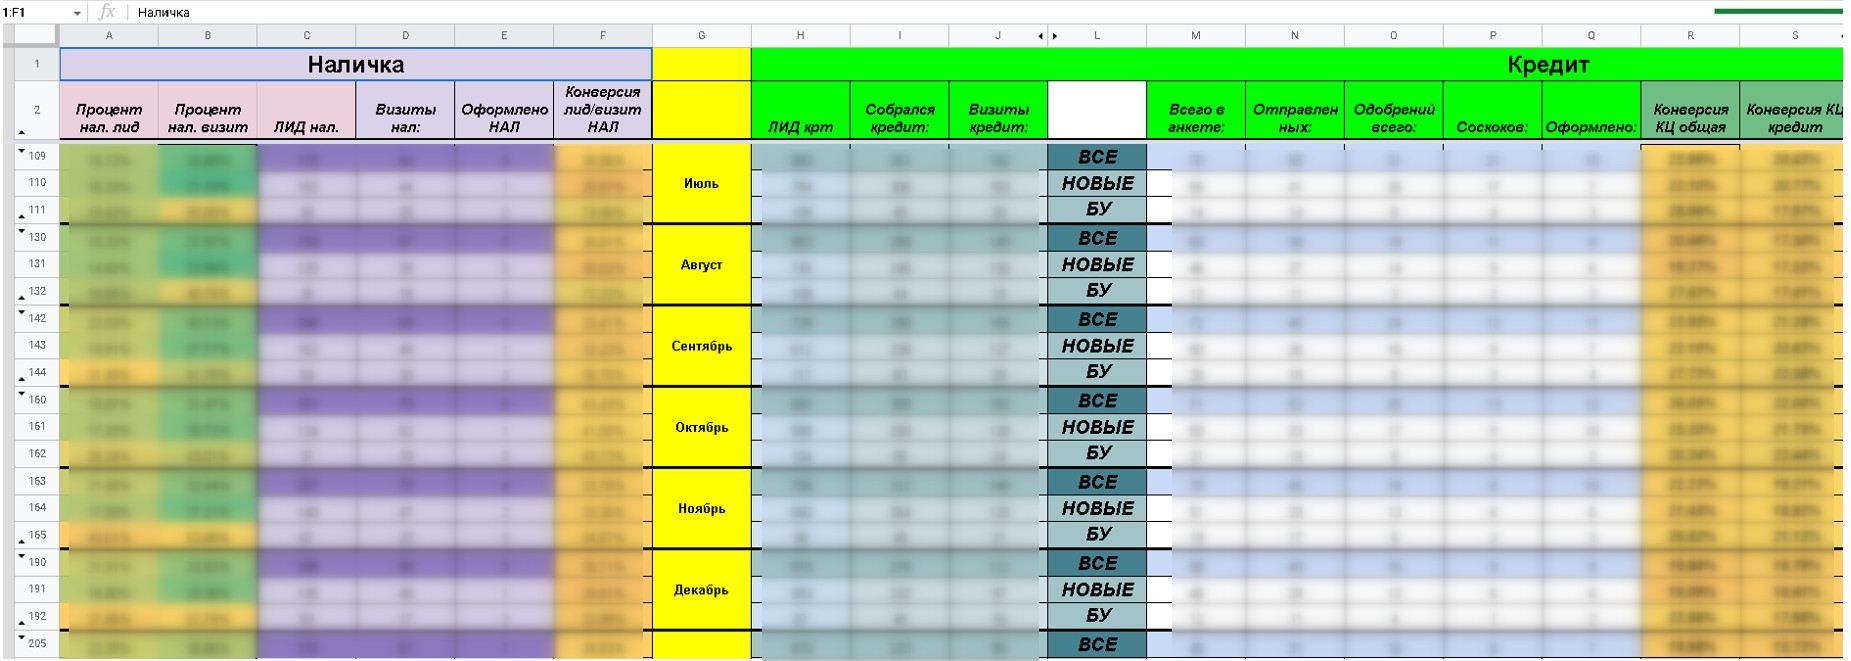Click the Соскоков: header cell
This screenshot has height=661, width=1851.
(1492, 110)
